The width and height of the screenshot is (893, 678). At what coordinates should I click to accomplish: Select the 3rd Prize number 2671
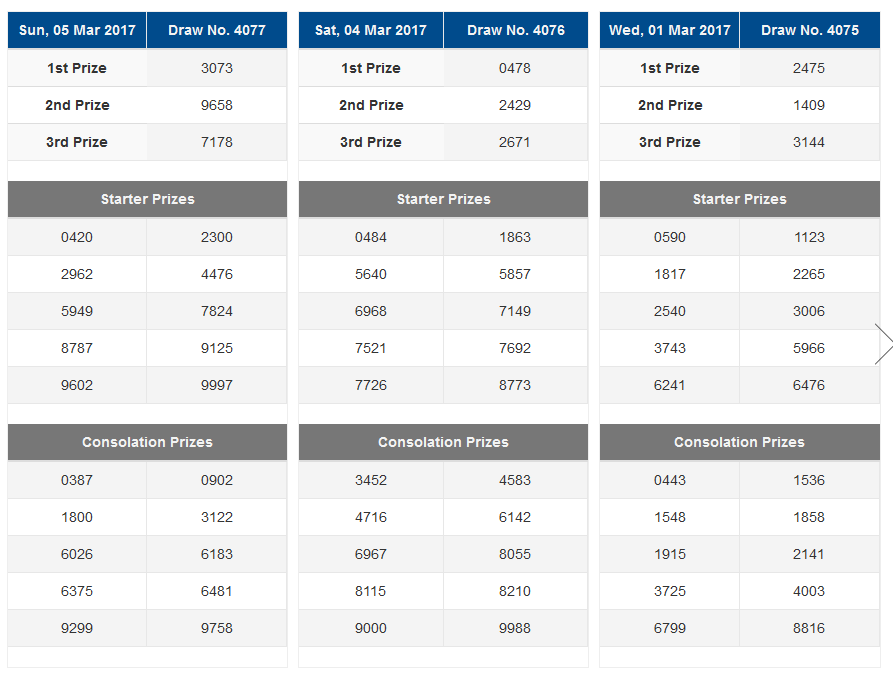(515, 142)
